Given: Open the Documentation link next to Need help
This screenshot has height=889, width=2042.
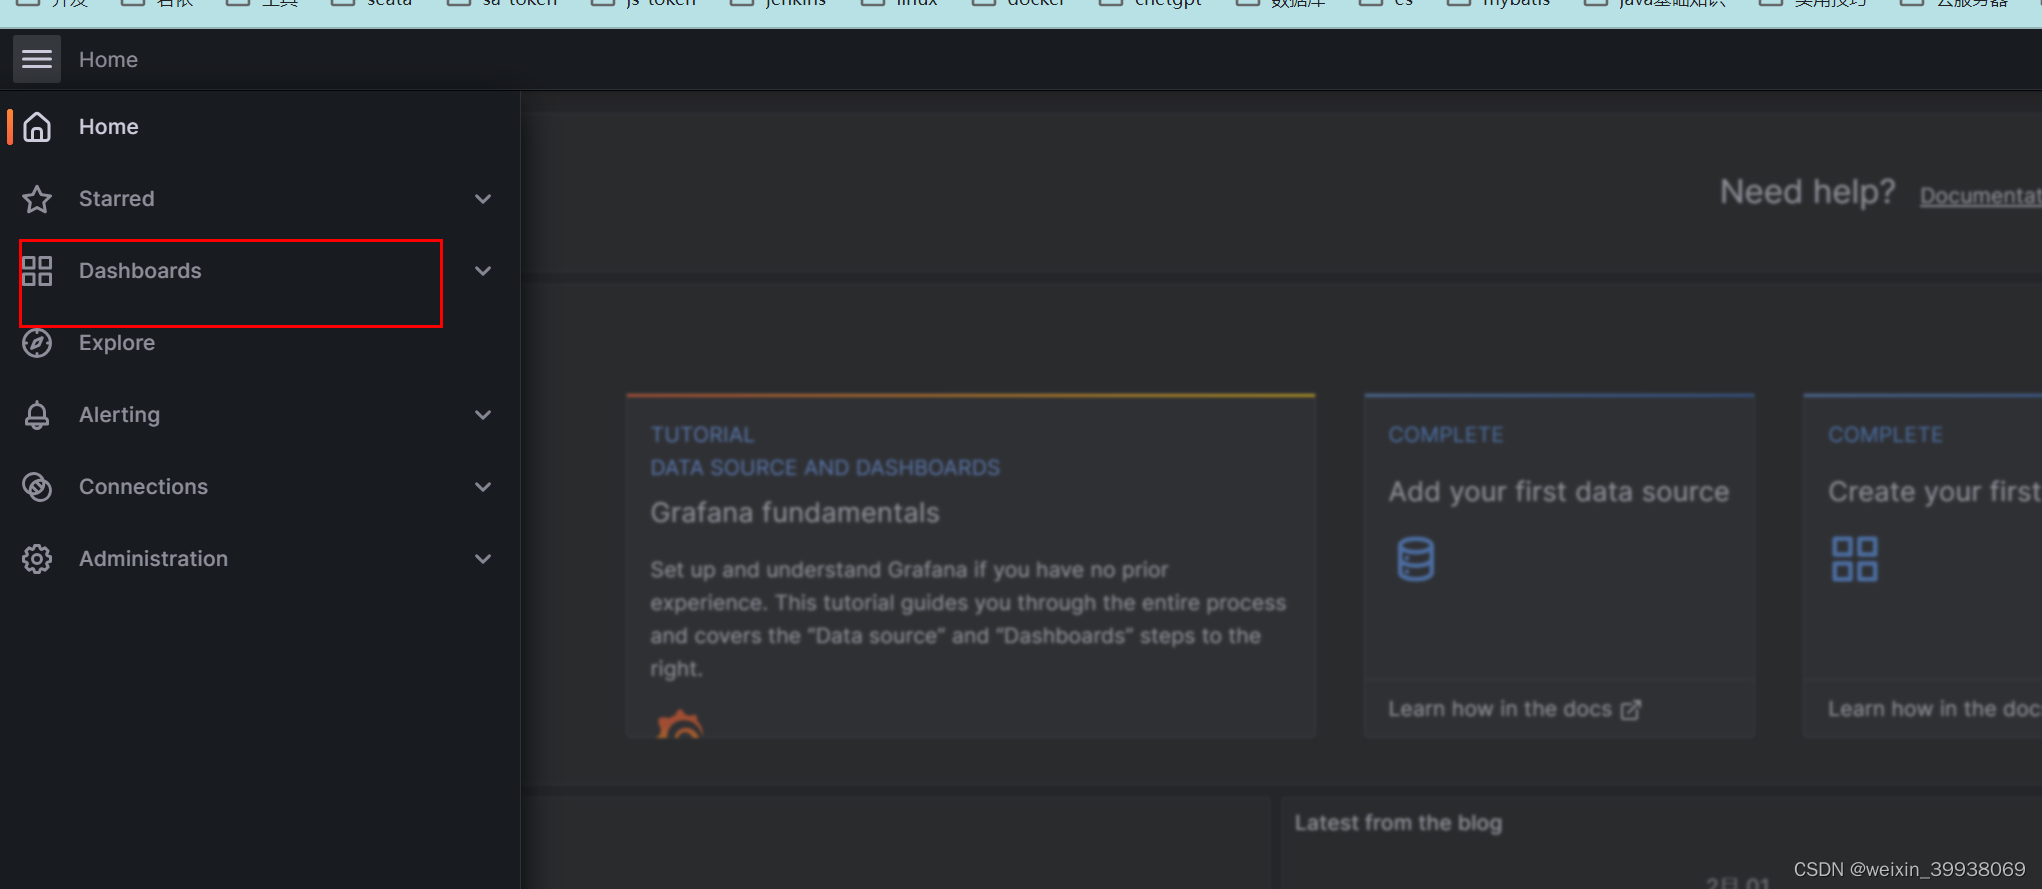Looking at the screenshot, I should pyautogui.click(x=1980, y=196).
